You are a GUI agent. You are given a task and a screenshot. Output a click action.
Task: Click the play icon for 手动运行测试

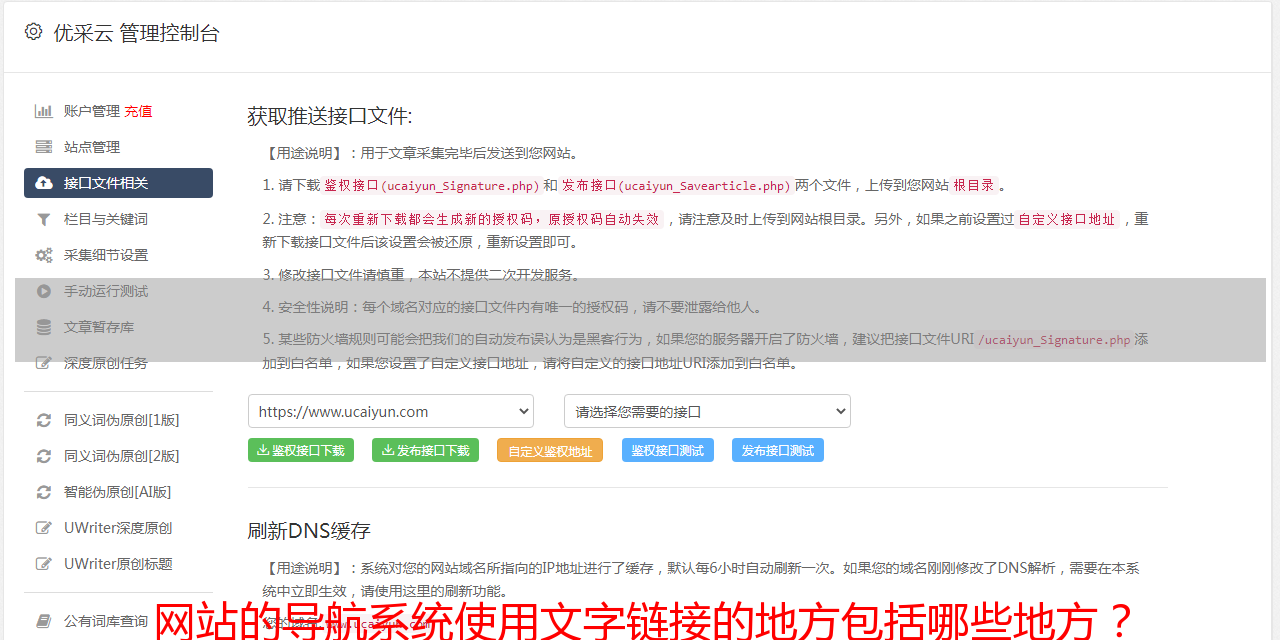pos(44,291)
